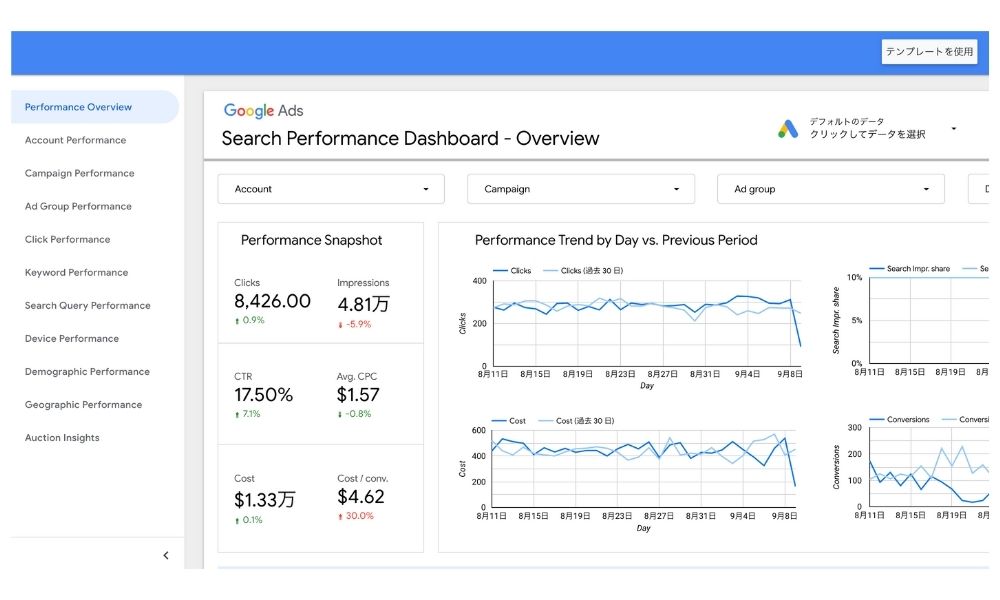Go to Campaign Performance page
This screenshot has height=600, width=1000.
(x=80, y=173)
